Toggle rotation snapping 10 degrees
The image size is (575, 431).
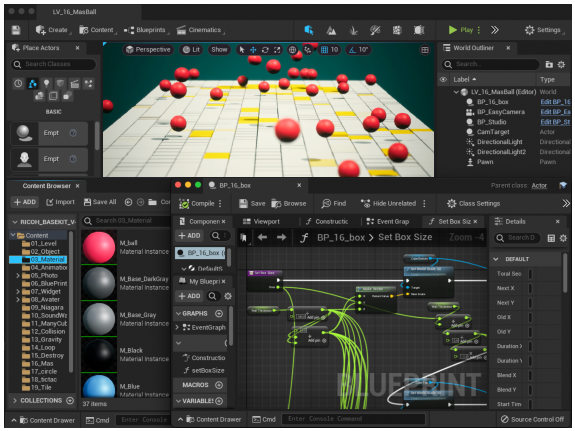359,50
